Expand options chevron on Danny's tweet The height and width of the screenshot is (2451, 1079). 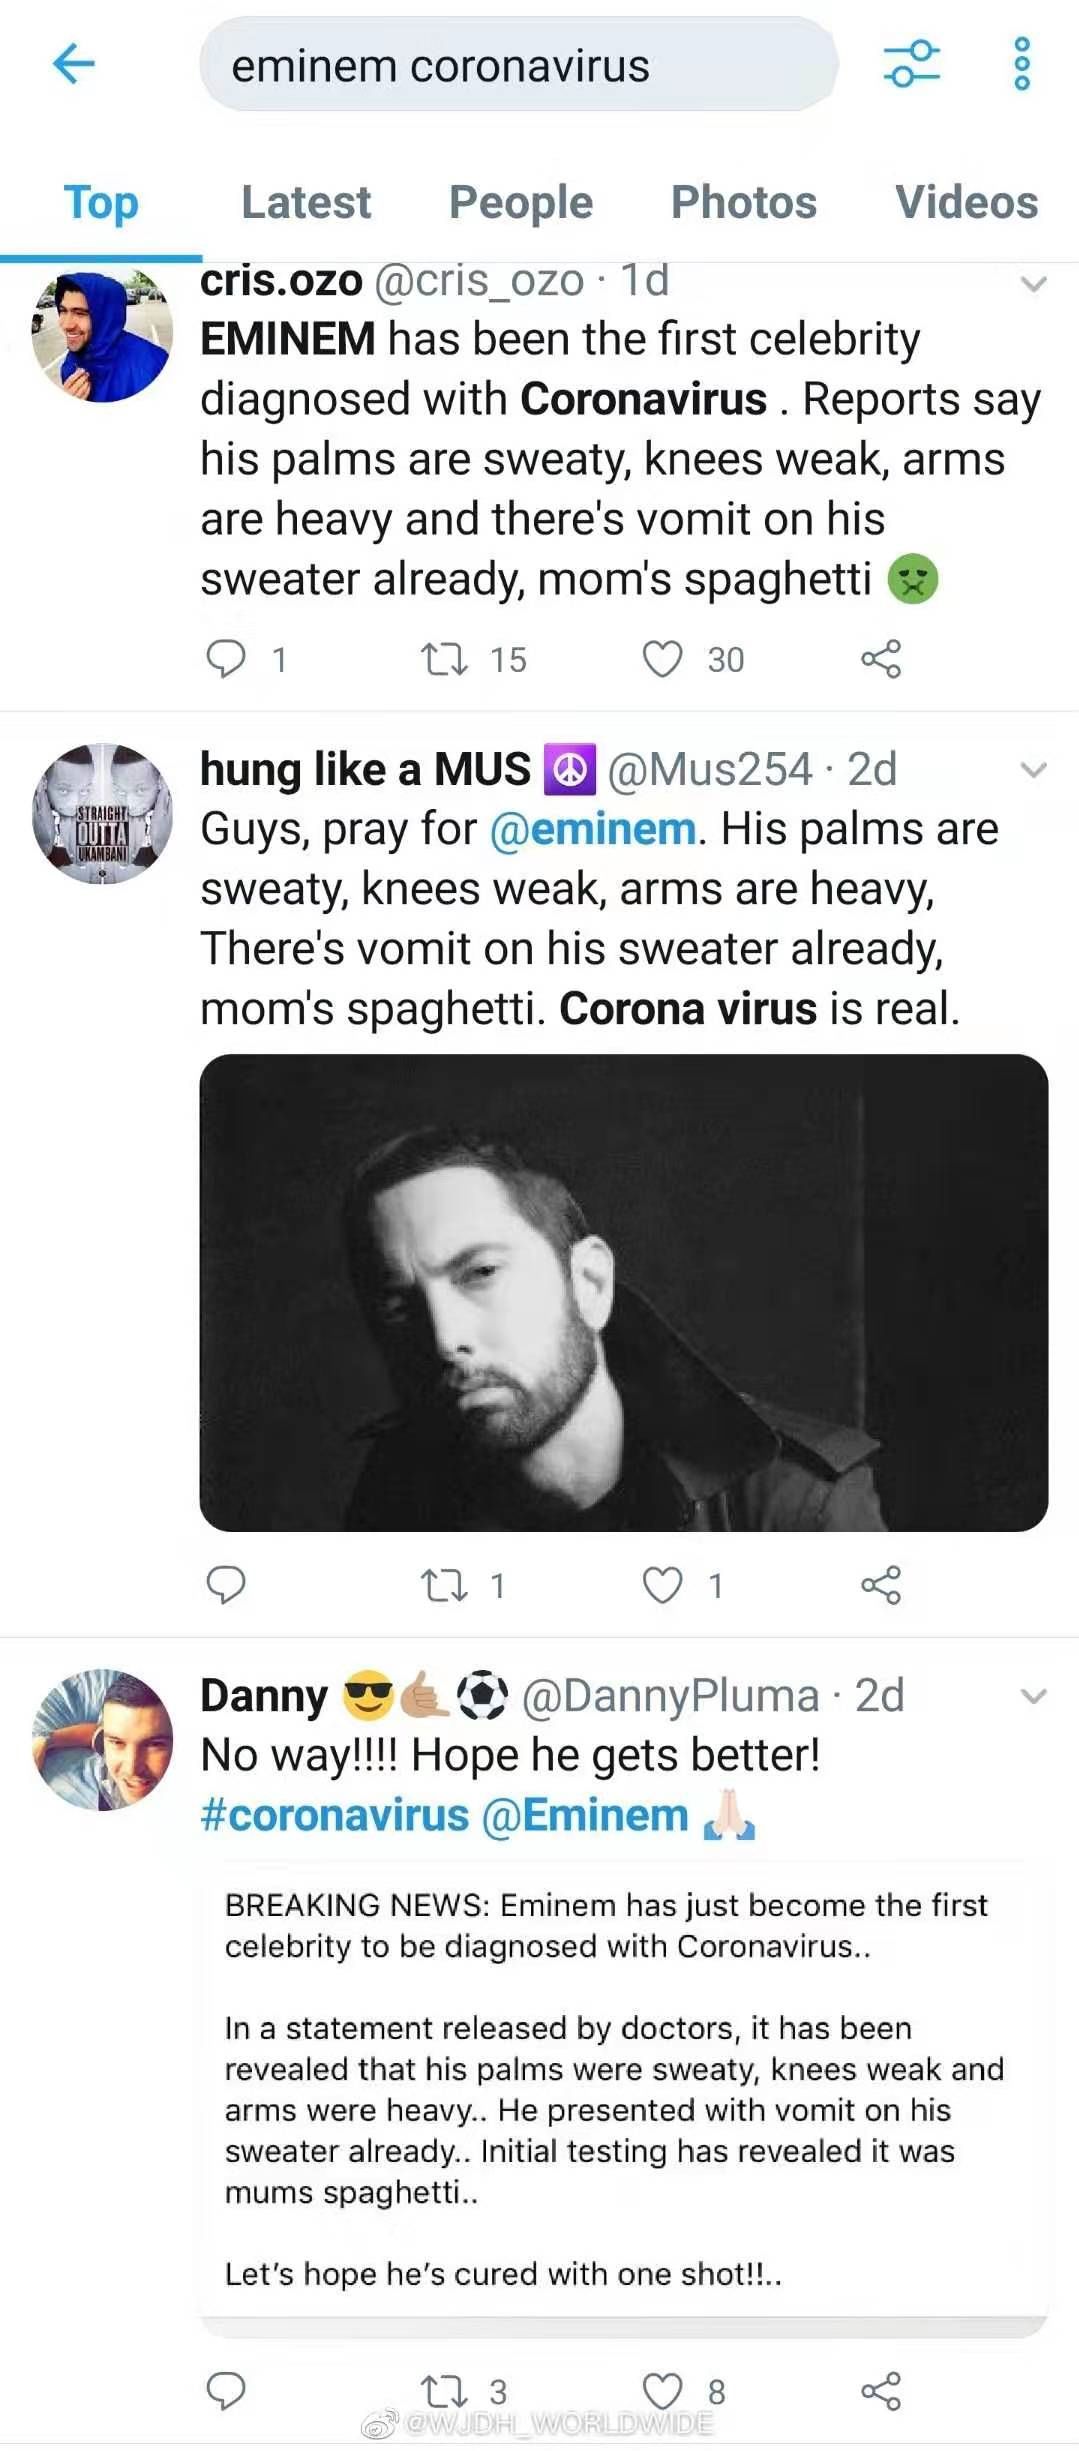coord(1033,1696)
